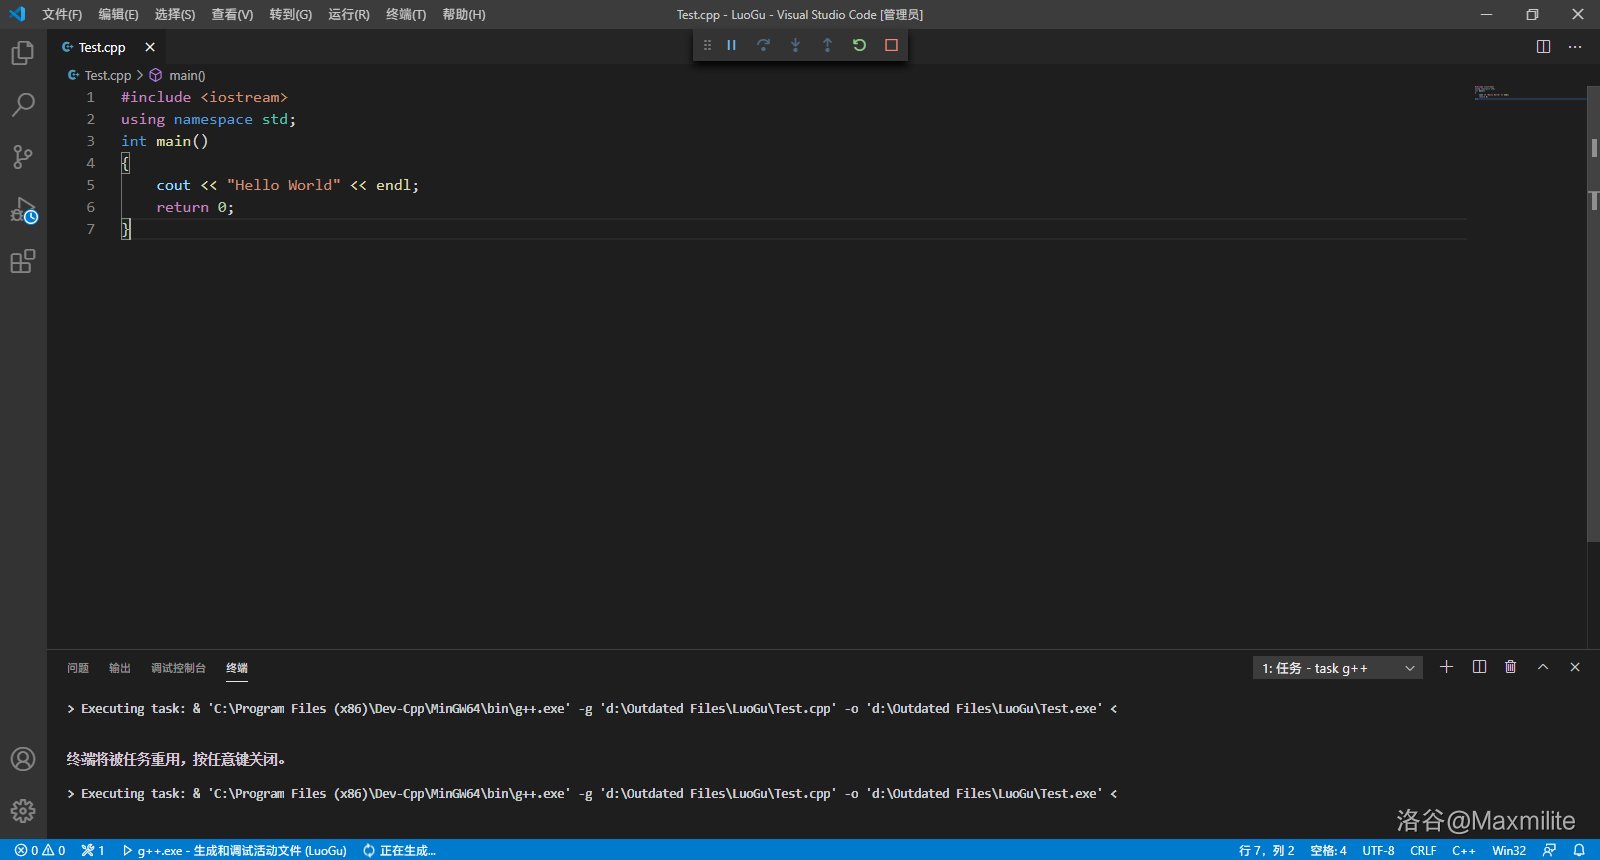Screen dimensions: 1600x860
Task: Open the Manage gear menu
Action: click(x=23, y=811)
